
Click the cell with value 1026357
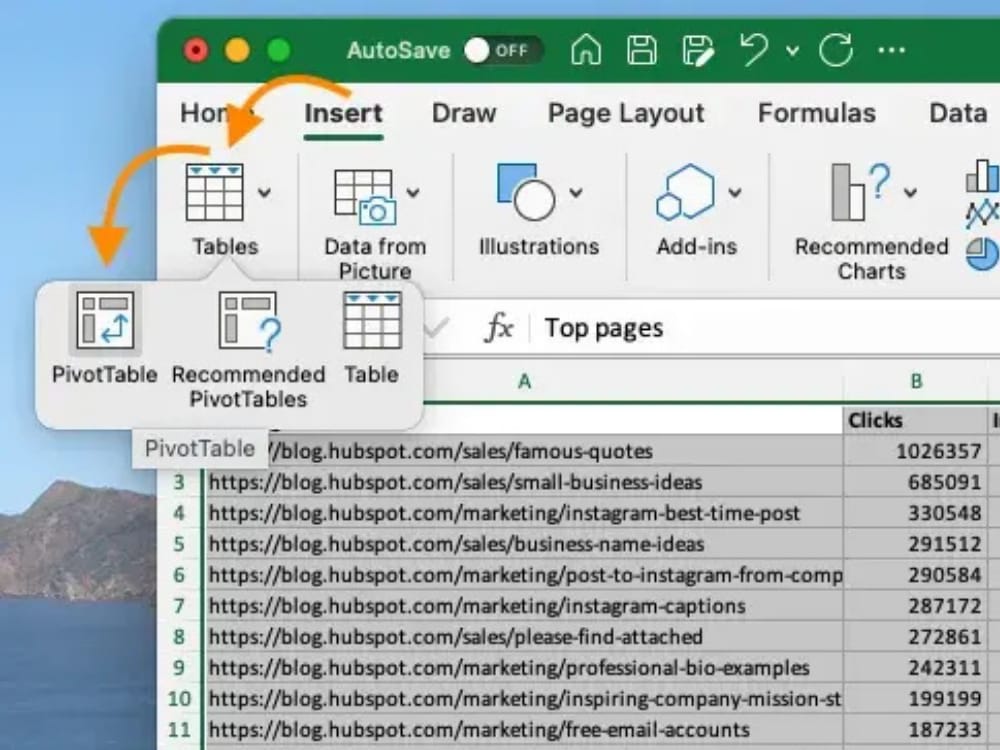tap(916, 452)
